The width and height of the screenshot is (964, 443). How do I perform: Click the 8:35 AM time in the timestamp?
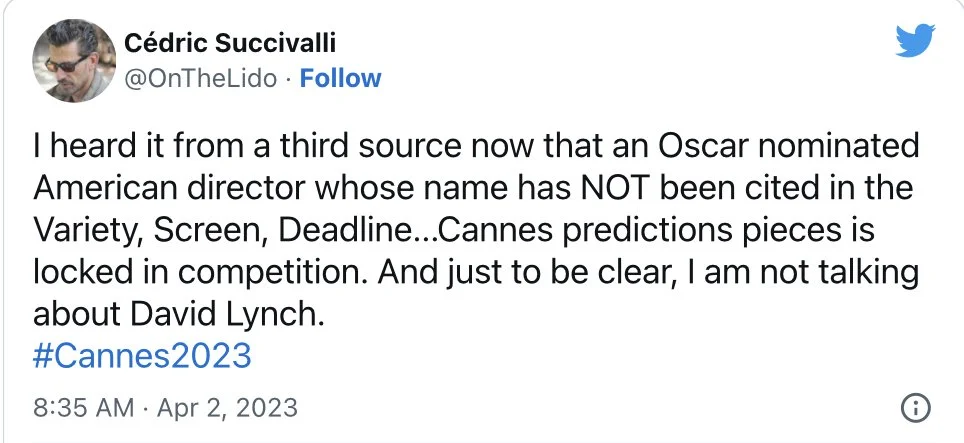tap(84, 408)
